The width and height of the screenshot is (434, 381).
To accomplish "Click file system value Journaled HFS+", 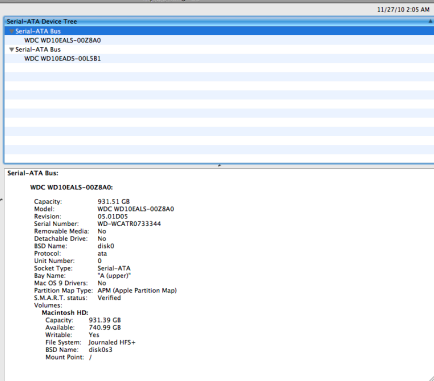I will pyautogui.click(x=112, y=343).
